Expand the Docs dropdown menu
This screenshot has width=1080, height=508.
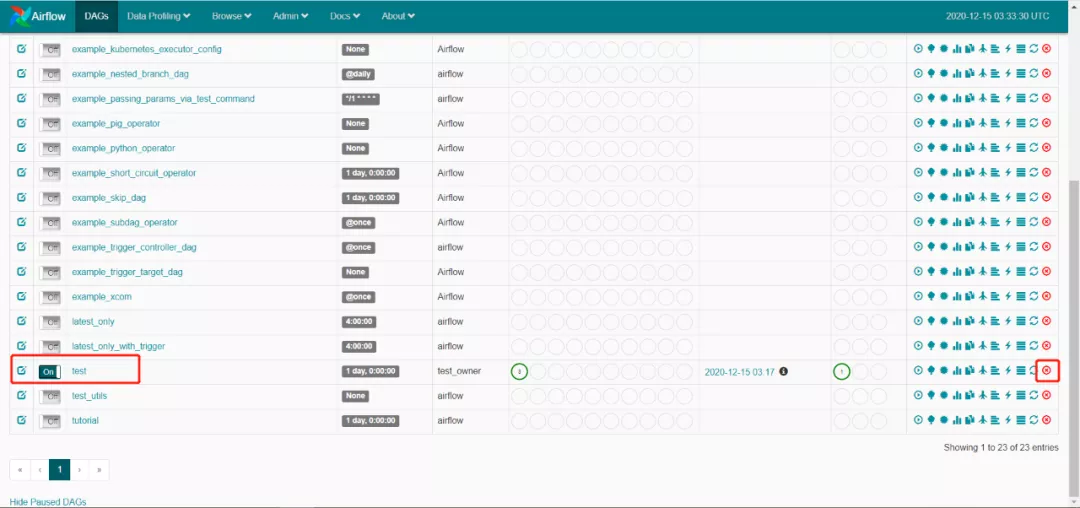[347, 16]
